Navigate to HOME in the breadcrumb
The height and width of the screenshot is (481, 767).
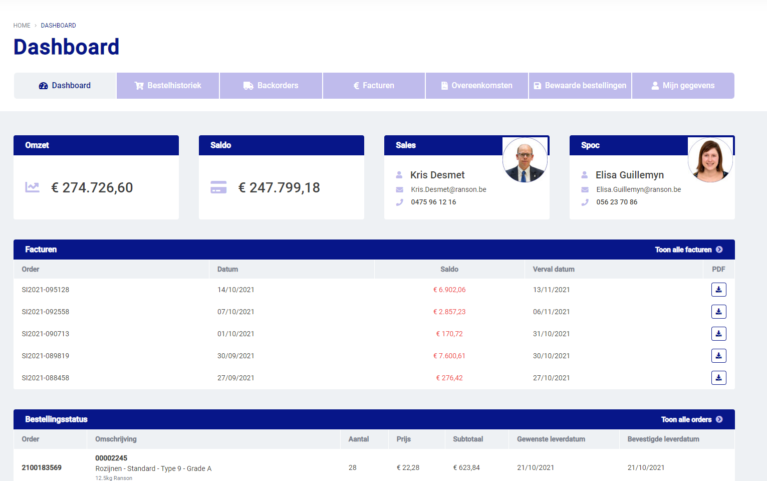click(x=21, y=25)
